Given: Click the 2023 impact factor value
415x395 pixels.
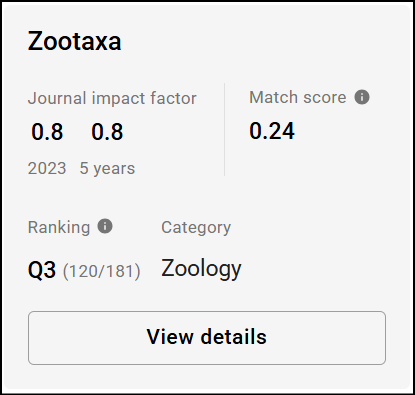Looking at the screenshot, I should click(47, 132).
